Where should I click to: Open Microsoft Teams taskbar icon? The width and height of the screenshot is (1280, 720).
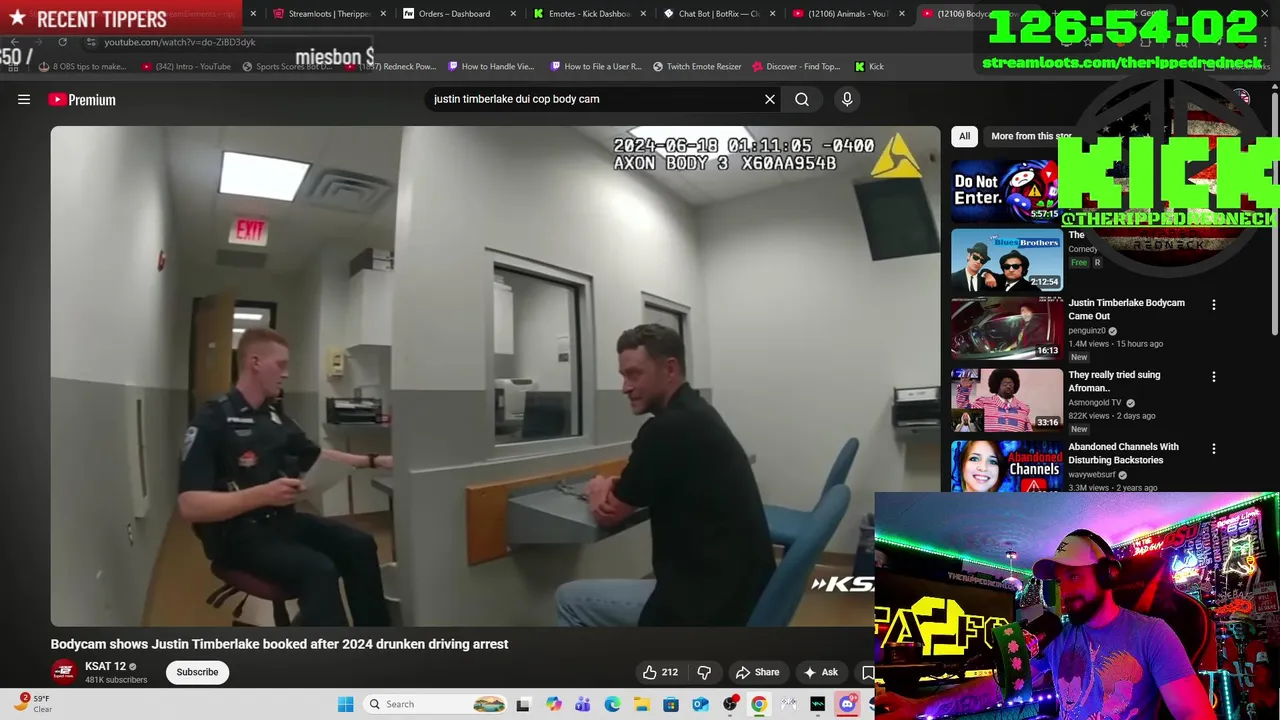pos(582,704)
